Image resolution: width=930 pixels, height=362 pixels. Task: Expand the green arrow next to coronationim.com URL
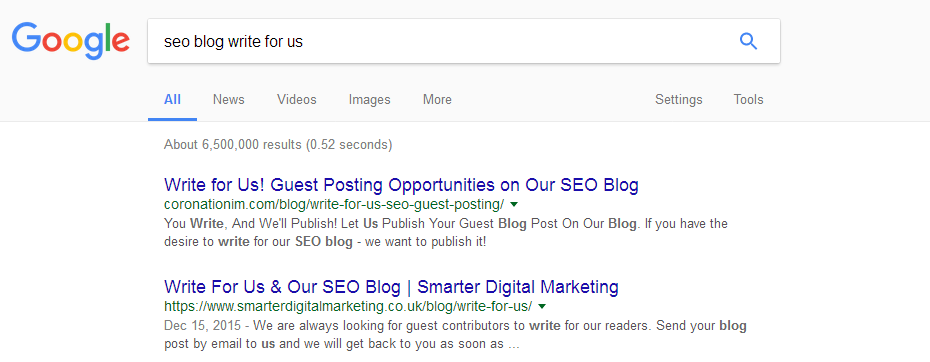pyautogui.click(x=514, y=205)
